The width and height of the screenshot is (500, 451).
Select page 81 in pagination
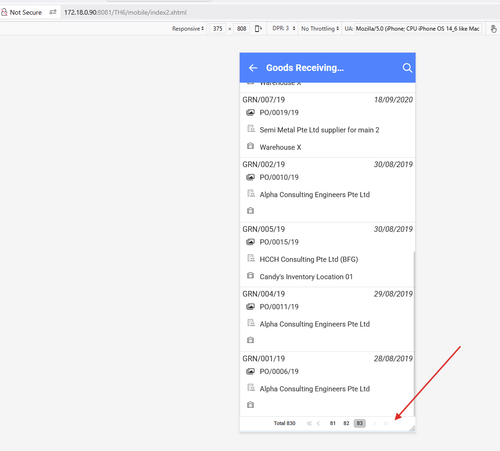click(333, 423)
